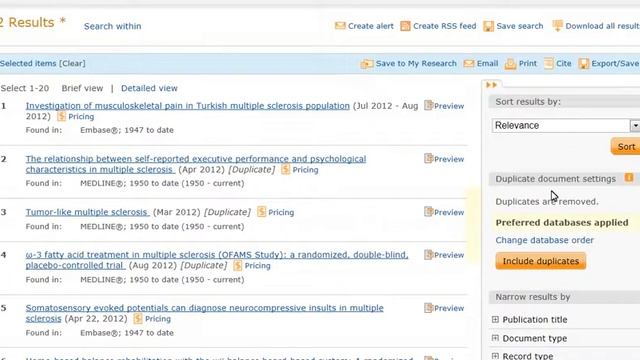Click the info icon beside Duplicate document settings
Viewport: 640px width, 360px height.
point(629,178)
